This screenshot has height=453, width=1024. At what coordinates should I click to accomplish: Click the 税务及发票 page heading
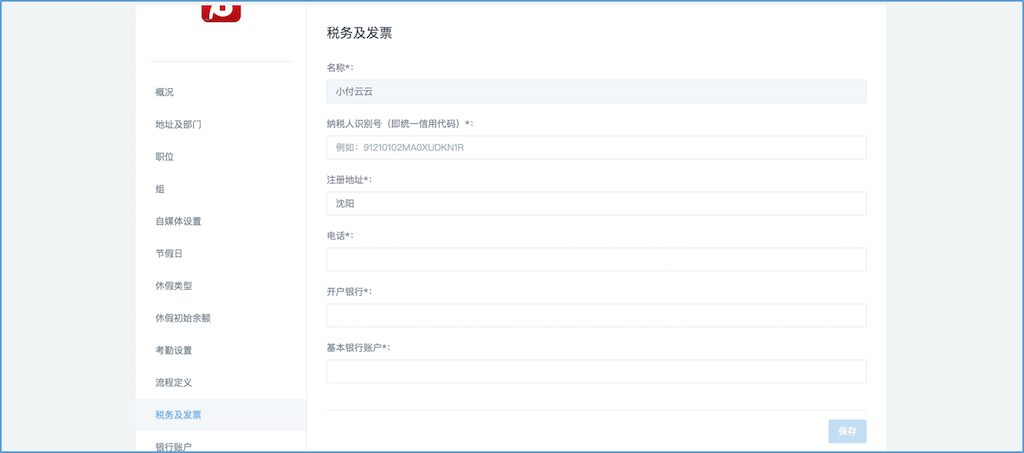359,33
